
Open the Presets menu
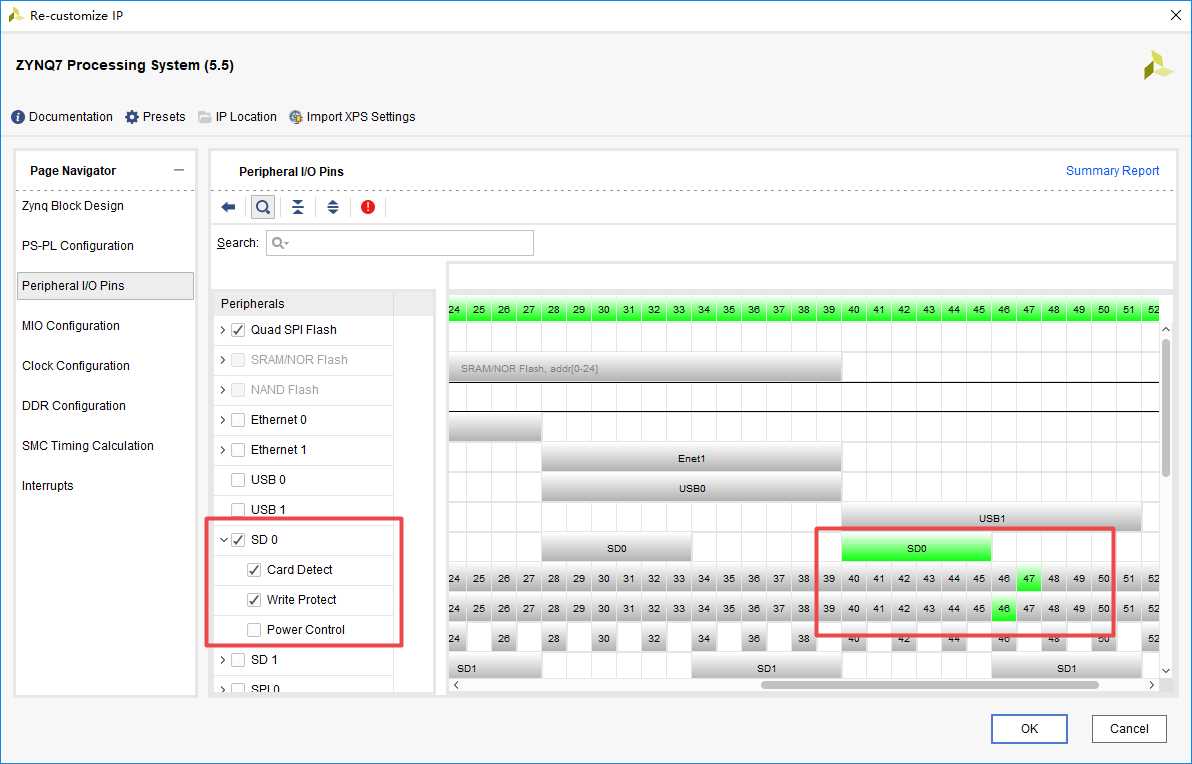pos(155,116)
